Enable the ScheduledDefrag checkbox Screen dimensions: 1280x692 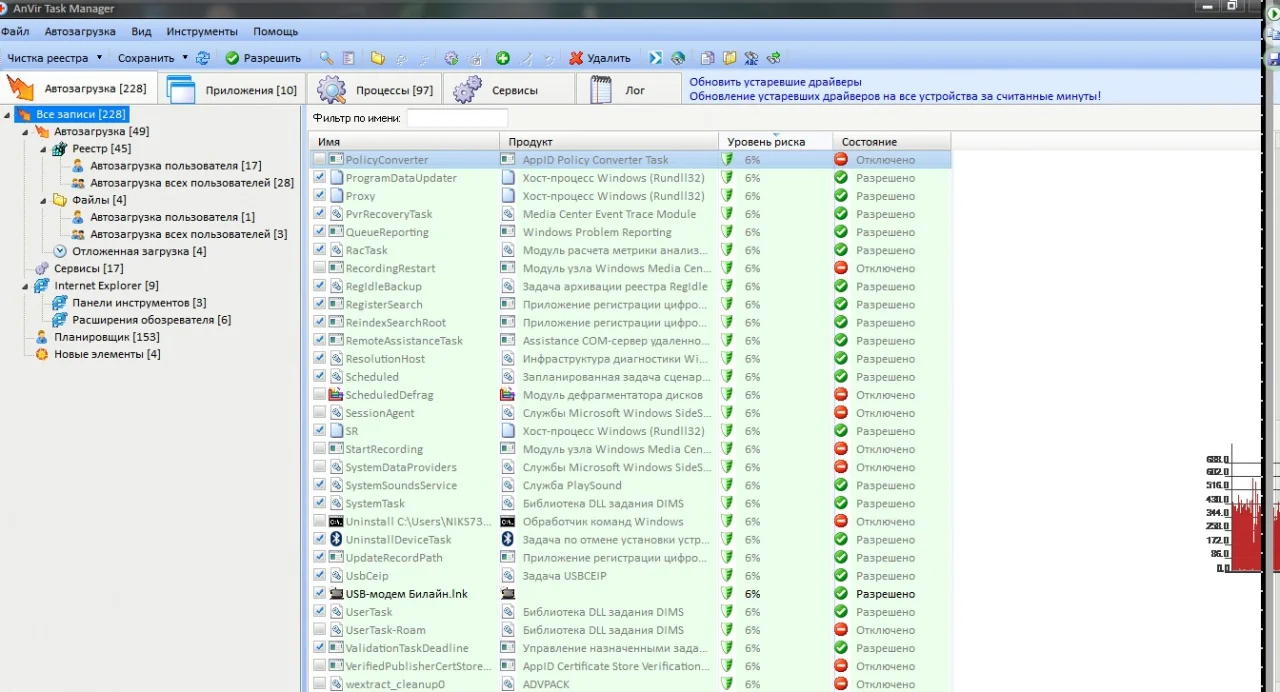320,395
